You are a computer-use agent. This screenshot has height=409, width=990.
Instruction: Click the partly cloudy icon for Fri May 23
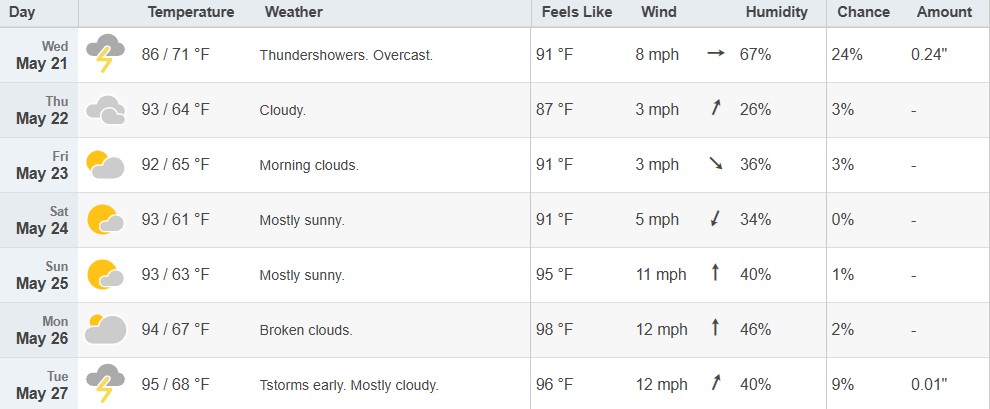(x=105, y=165)
